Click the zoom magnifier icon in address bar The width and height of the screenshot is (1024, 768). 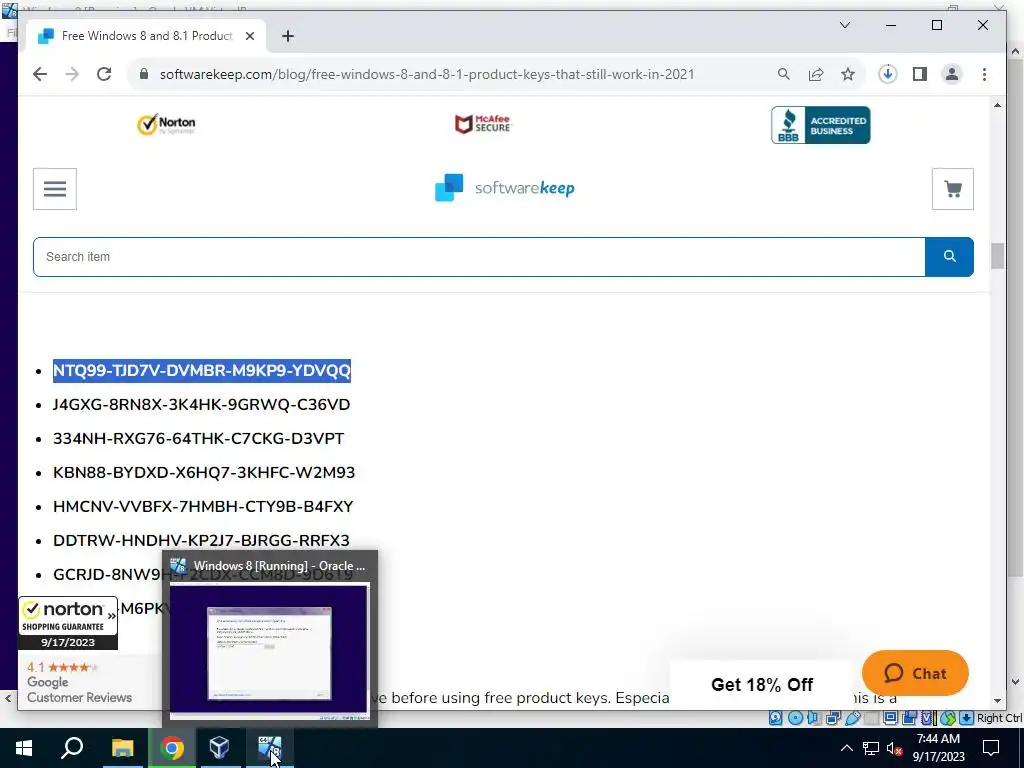[x=784, y=74]
